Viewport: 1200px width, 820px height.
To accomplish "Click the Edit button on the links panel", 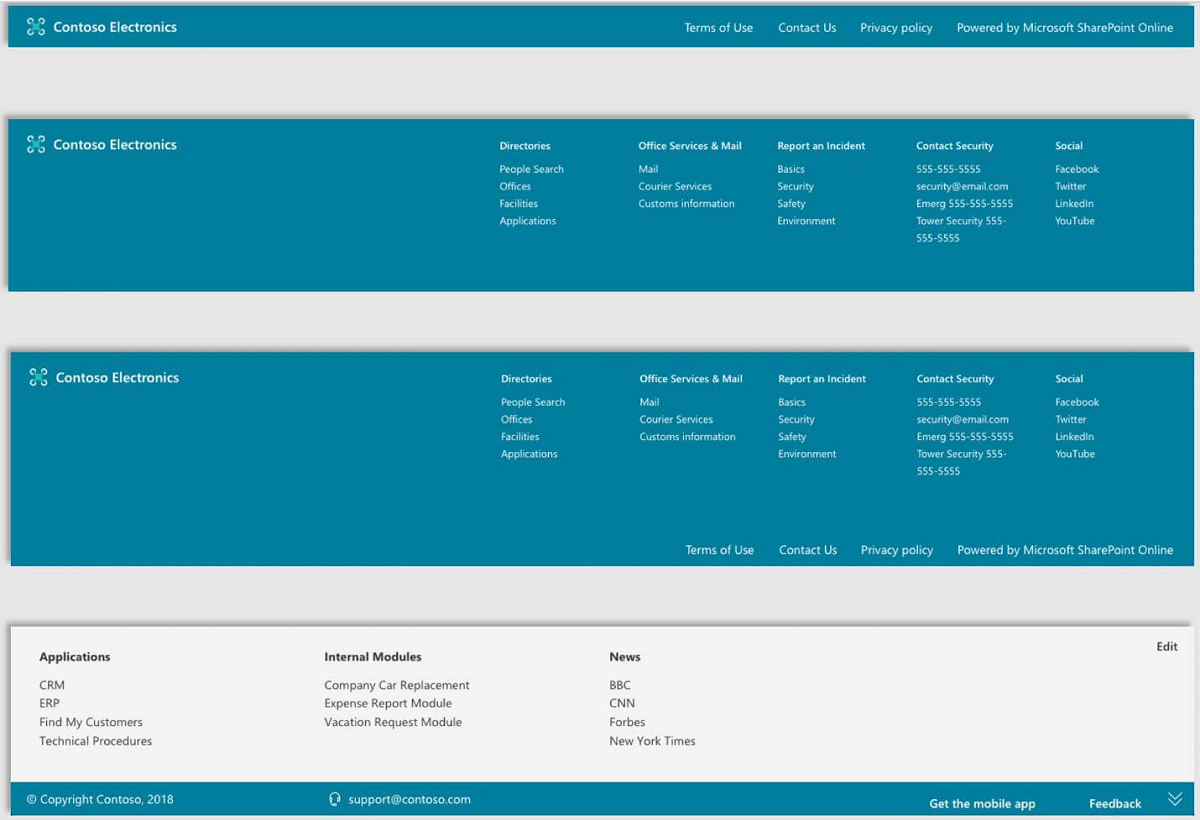I will [x=1167, y=646].
